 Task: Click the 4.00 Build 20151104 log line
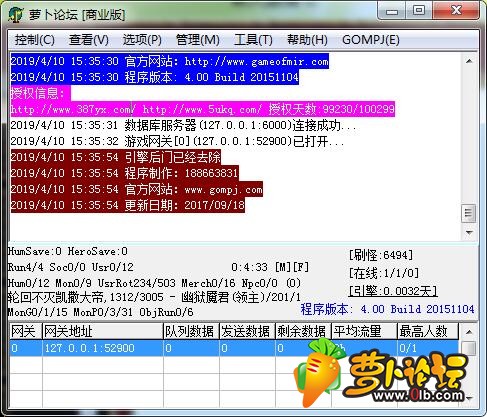coord(154,77)
